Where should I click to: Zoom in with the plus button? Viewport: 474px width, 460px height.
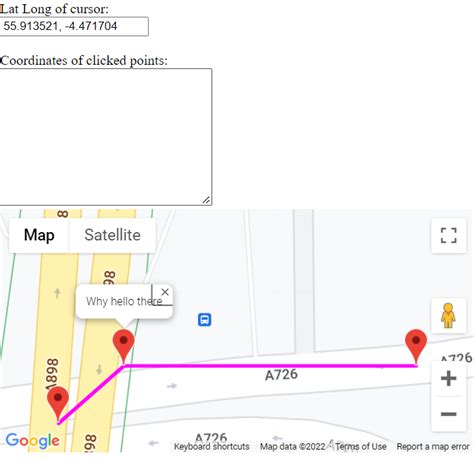[448, 378]
